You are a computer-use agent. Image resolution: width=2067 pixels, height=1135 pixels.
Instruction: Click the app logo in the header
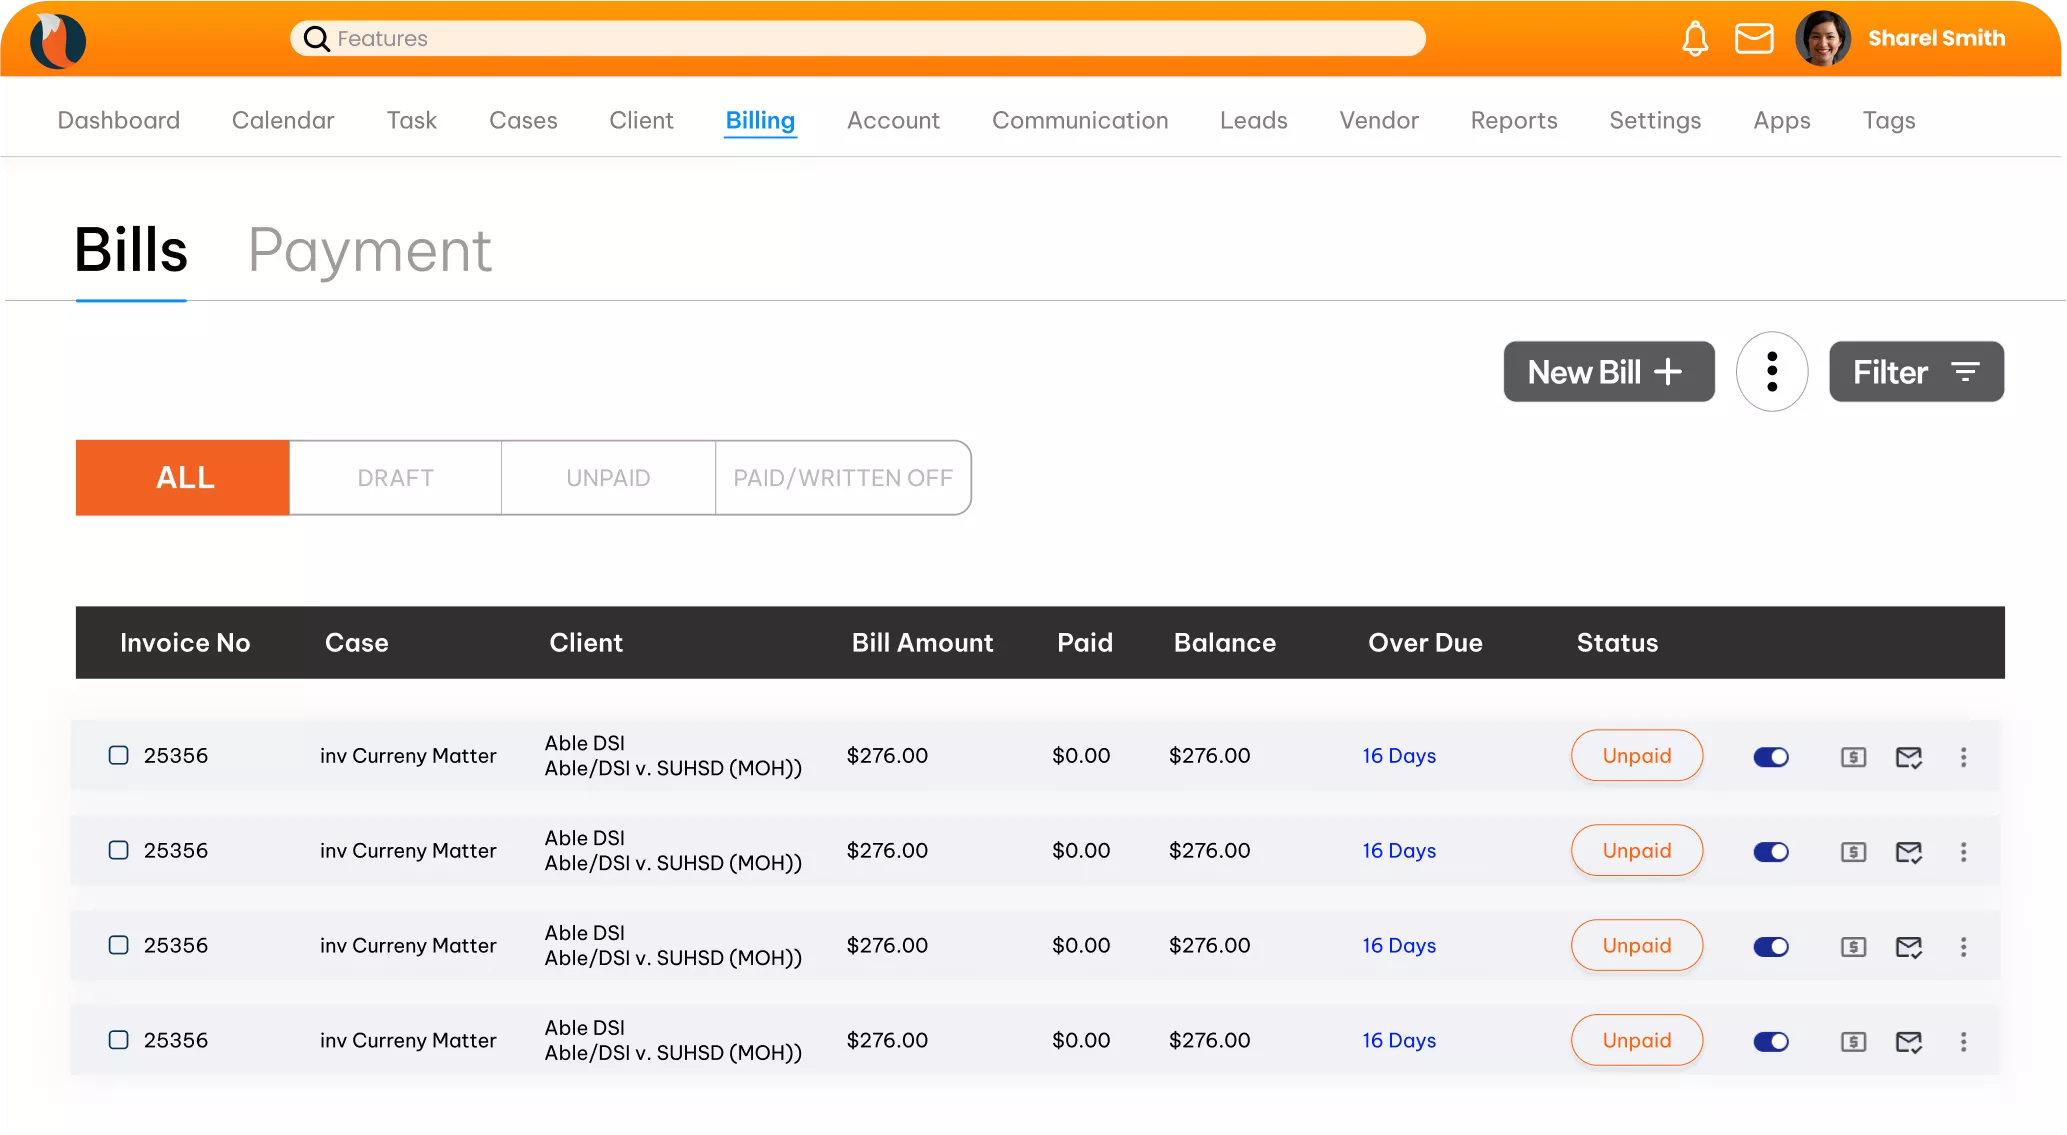[x=58, y=40]
